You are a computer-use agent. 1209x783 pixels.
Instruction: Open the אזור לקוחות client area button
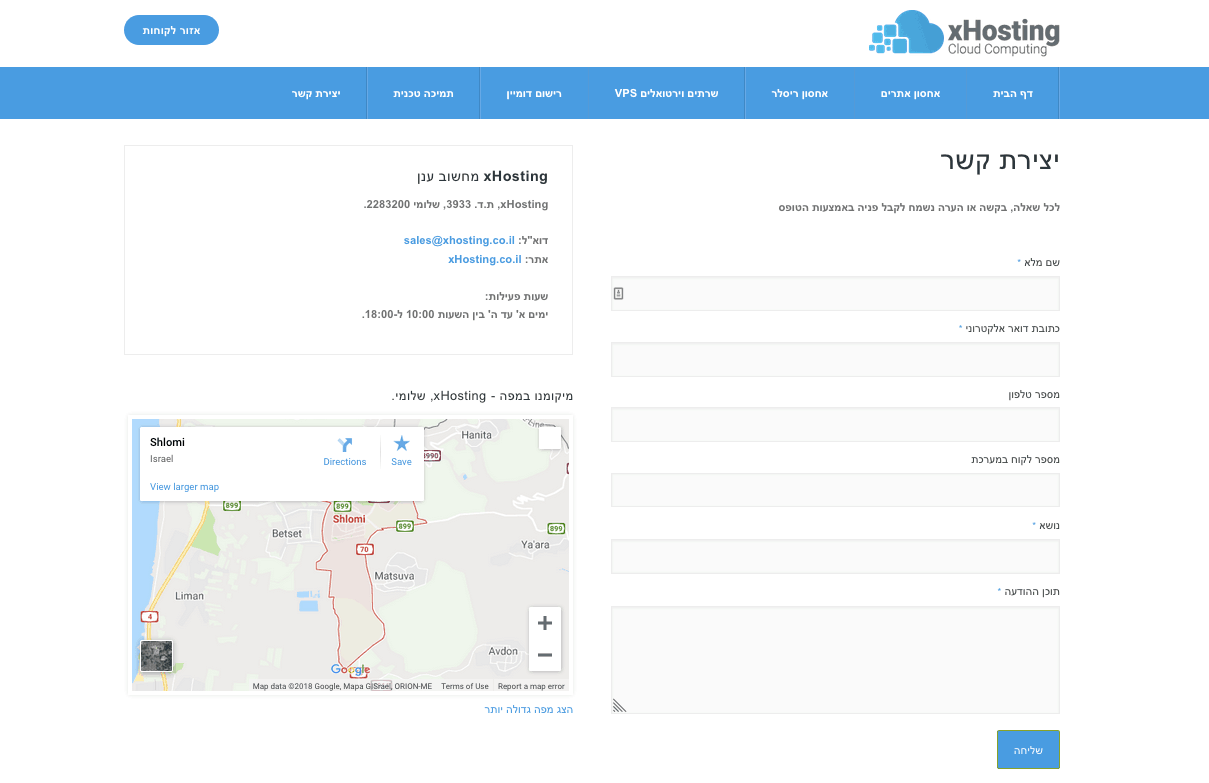tap(171, 30)
